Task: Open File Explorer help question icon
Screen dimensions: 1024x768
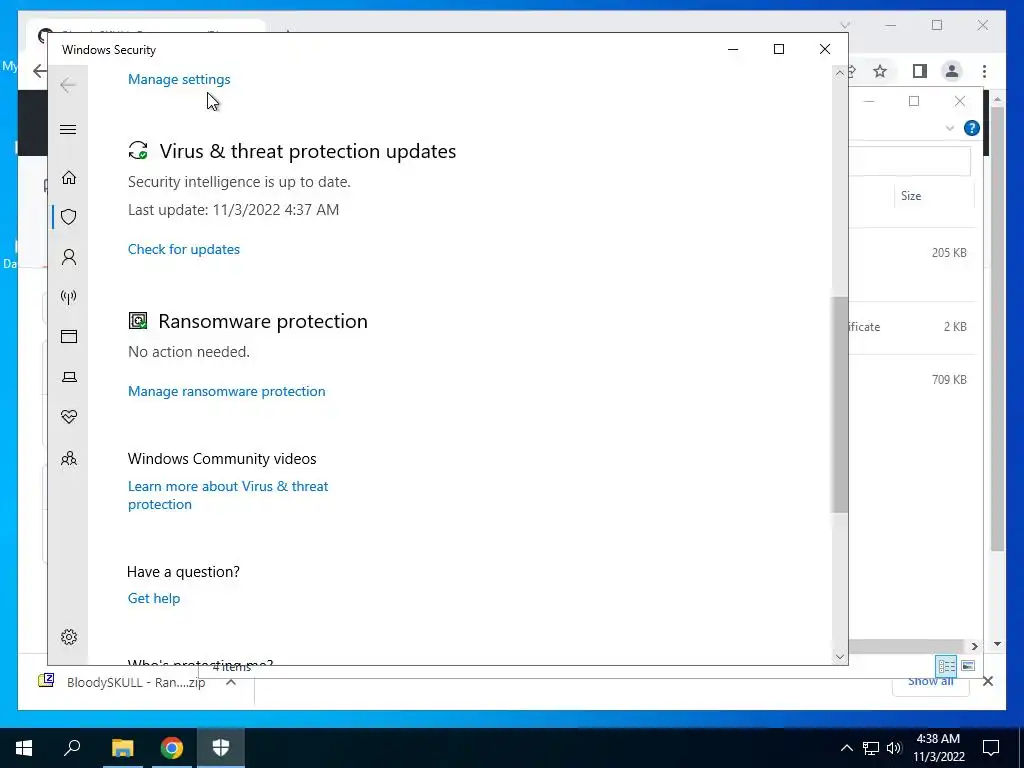Action: (x=972, y=128)
